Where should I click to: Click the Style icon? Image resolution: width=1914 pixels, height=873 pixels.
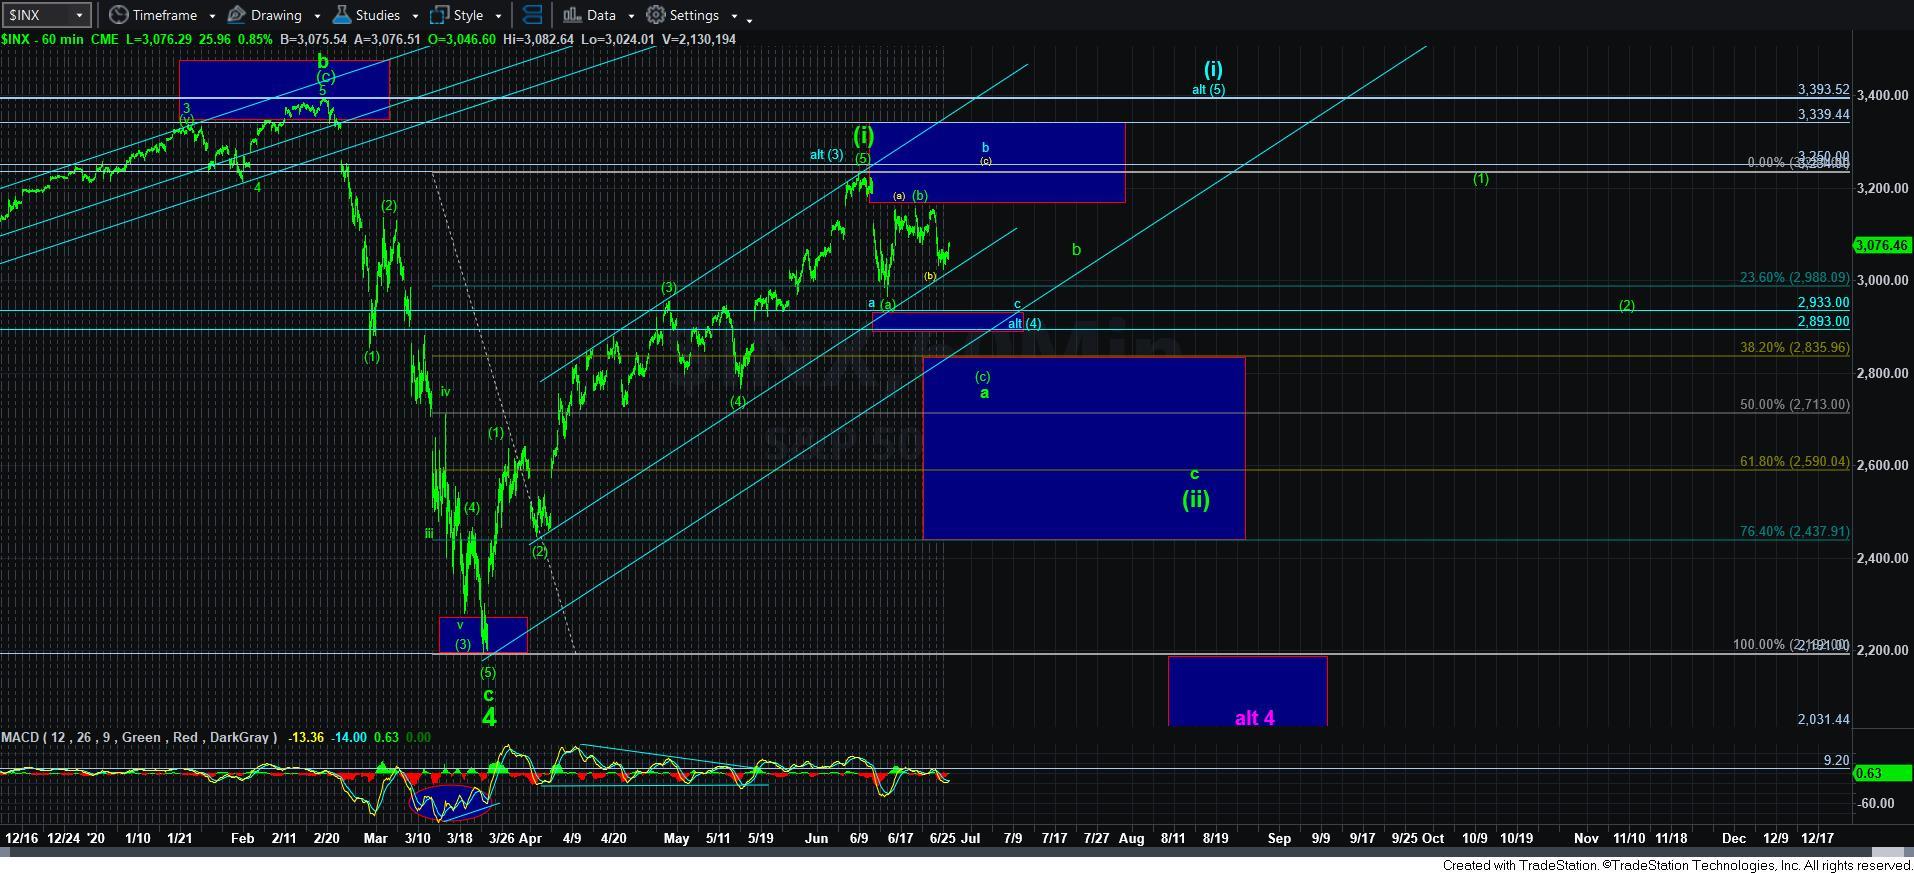[439, 15]
